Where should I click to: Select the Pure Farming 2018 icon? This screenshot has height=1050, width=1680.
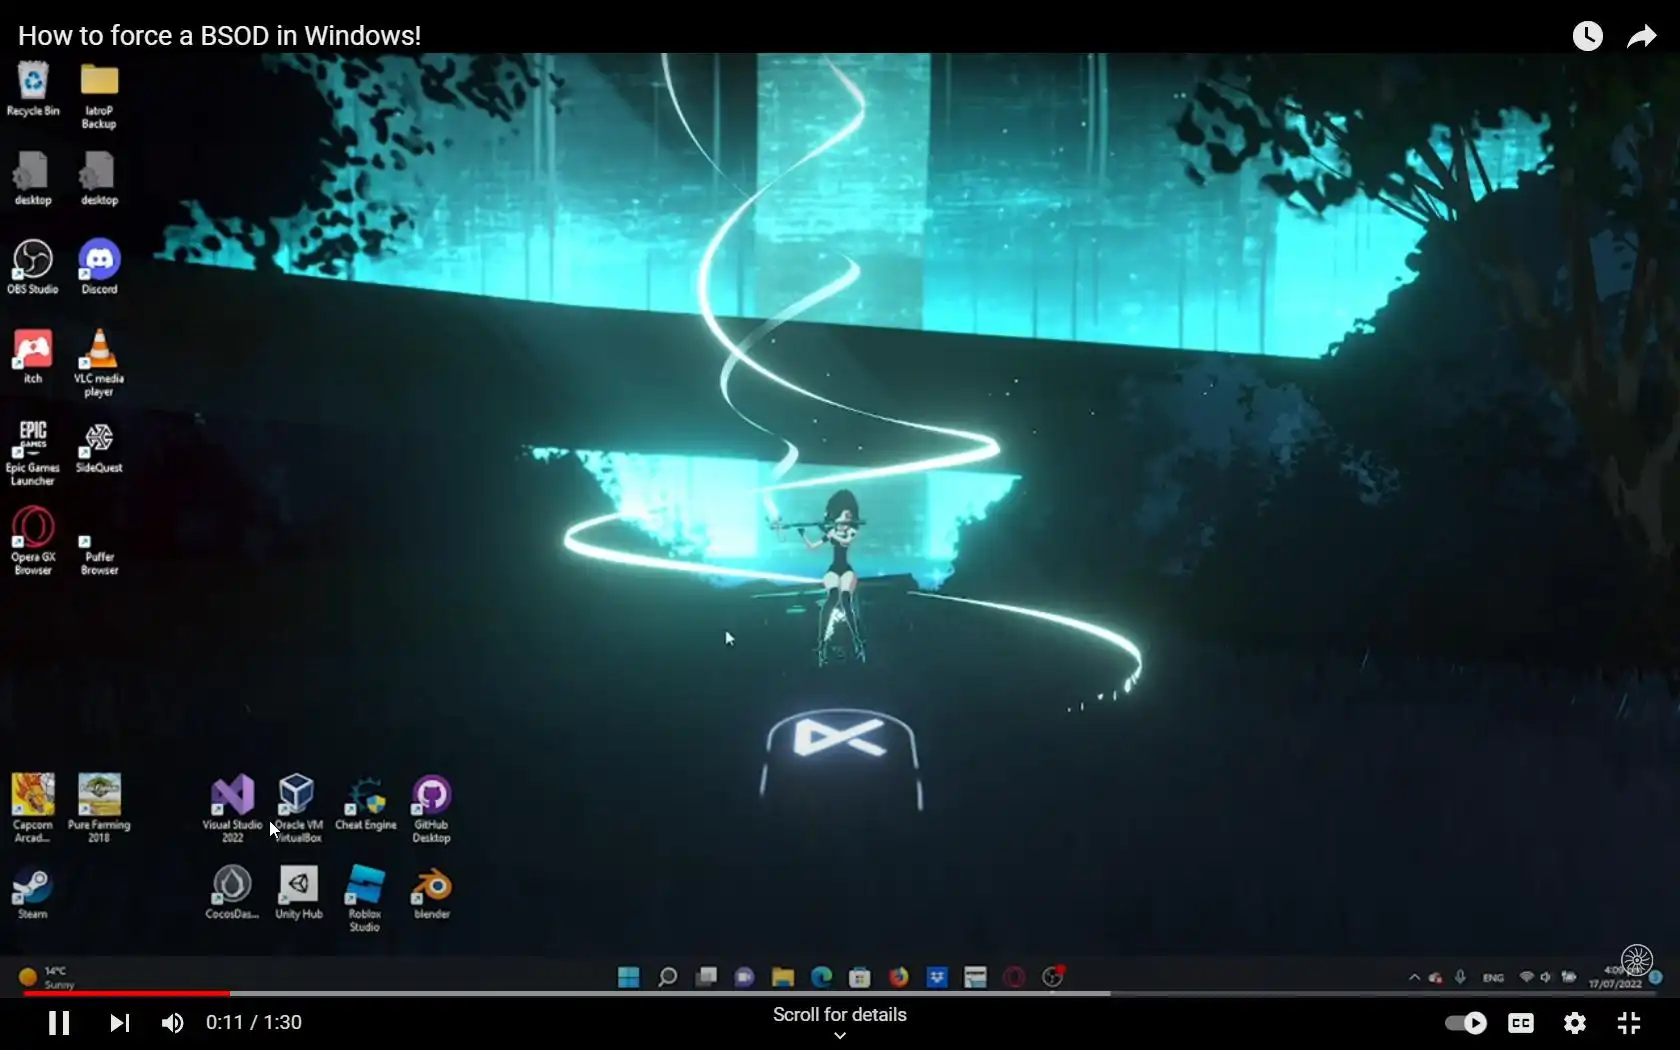click(99, 808)
